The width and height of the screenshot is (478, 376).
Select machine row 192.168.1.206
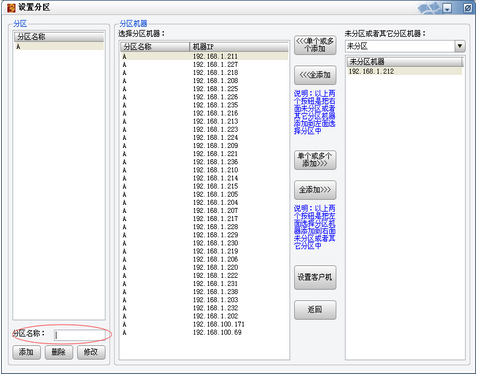[x=204, y=259]
